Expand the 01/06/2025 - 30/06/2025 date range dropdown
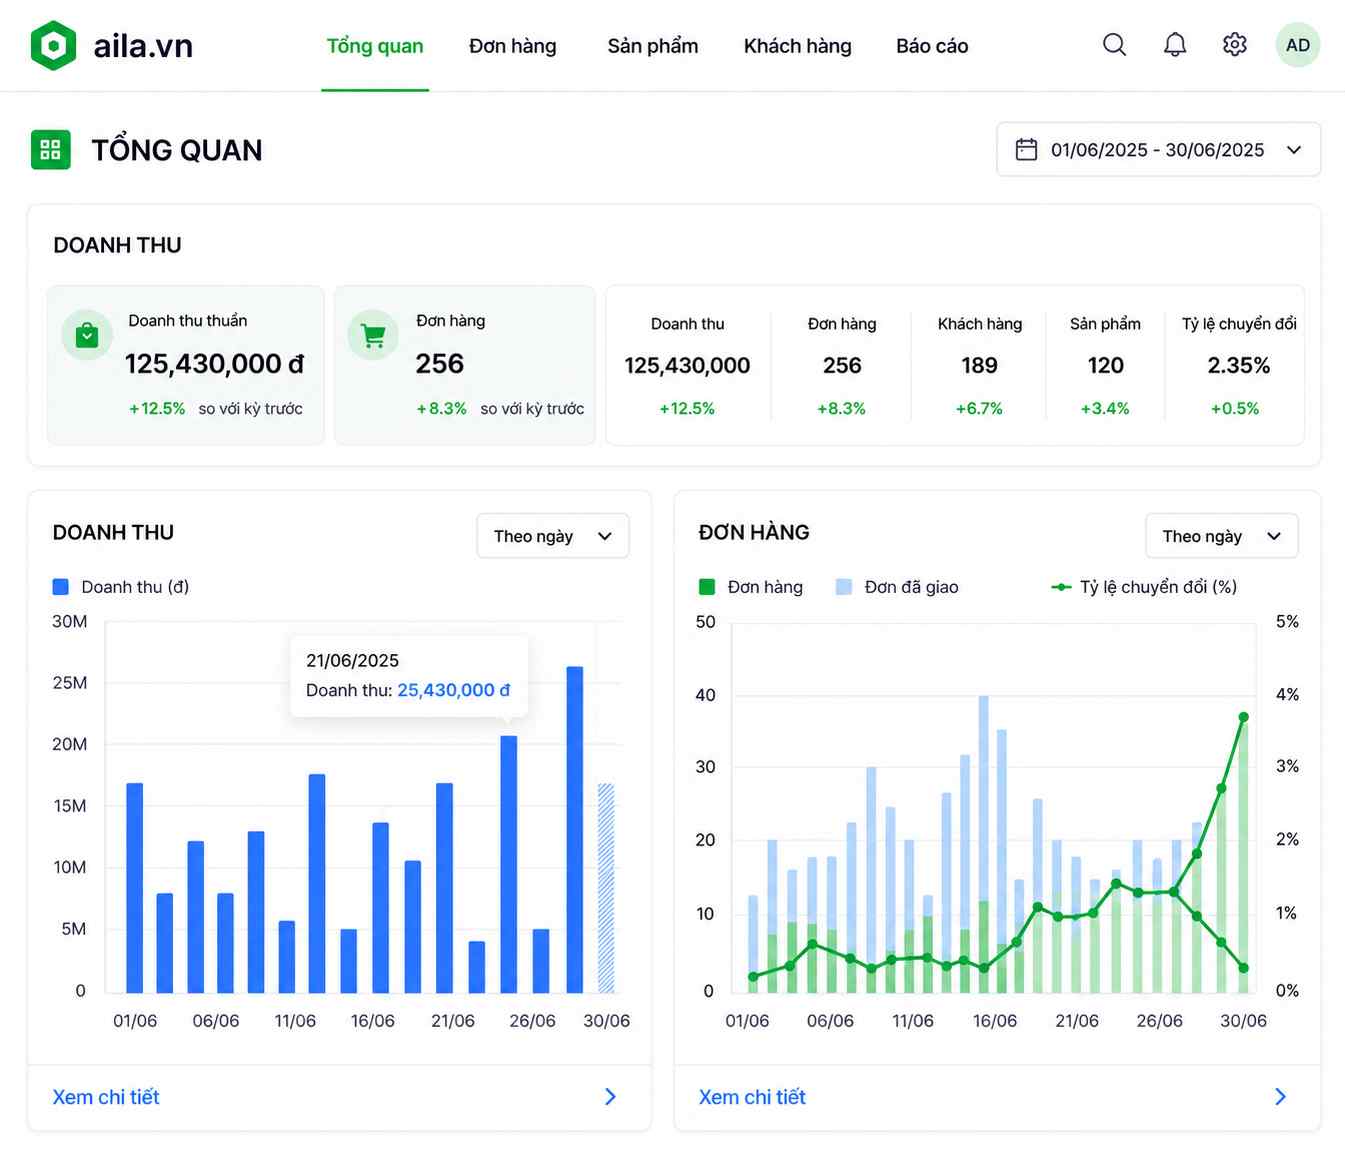The height and width of the screenshot is (1170, 1345). (1159, 150)
